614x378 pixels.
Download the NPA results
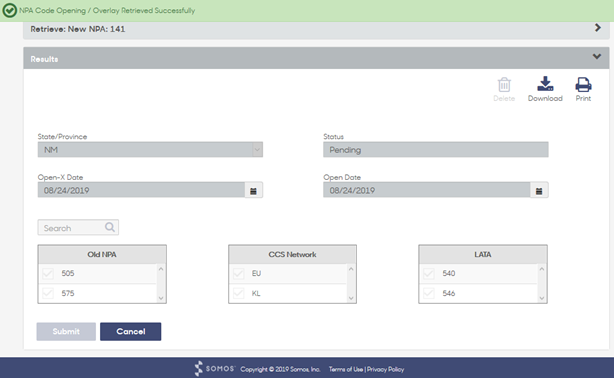(x=545, y=84)
